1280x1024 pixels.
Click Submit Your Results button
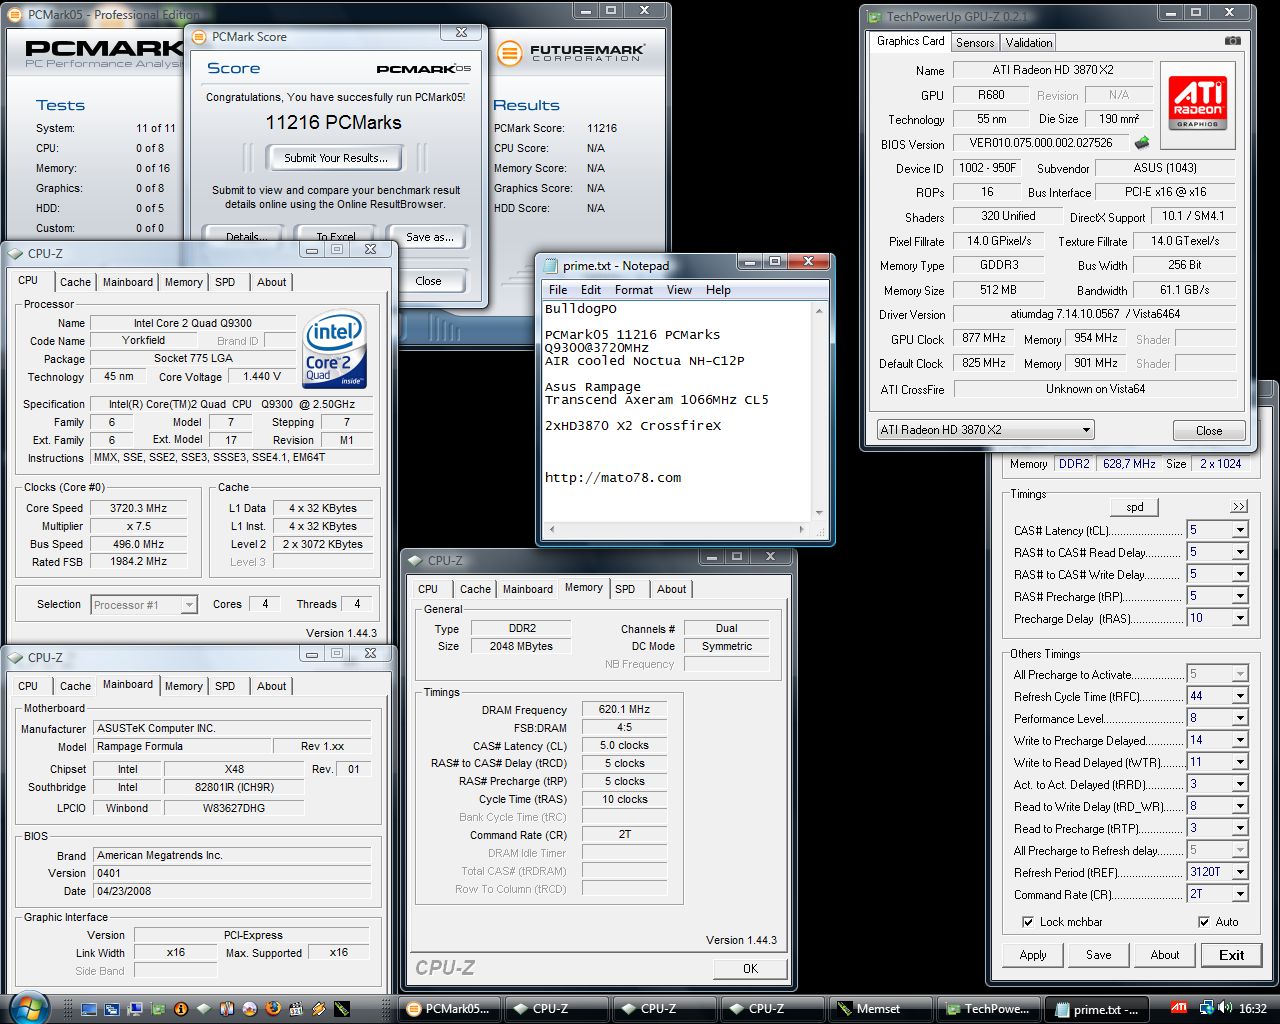coord(336,158)
